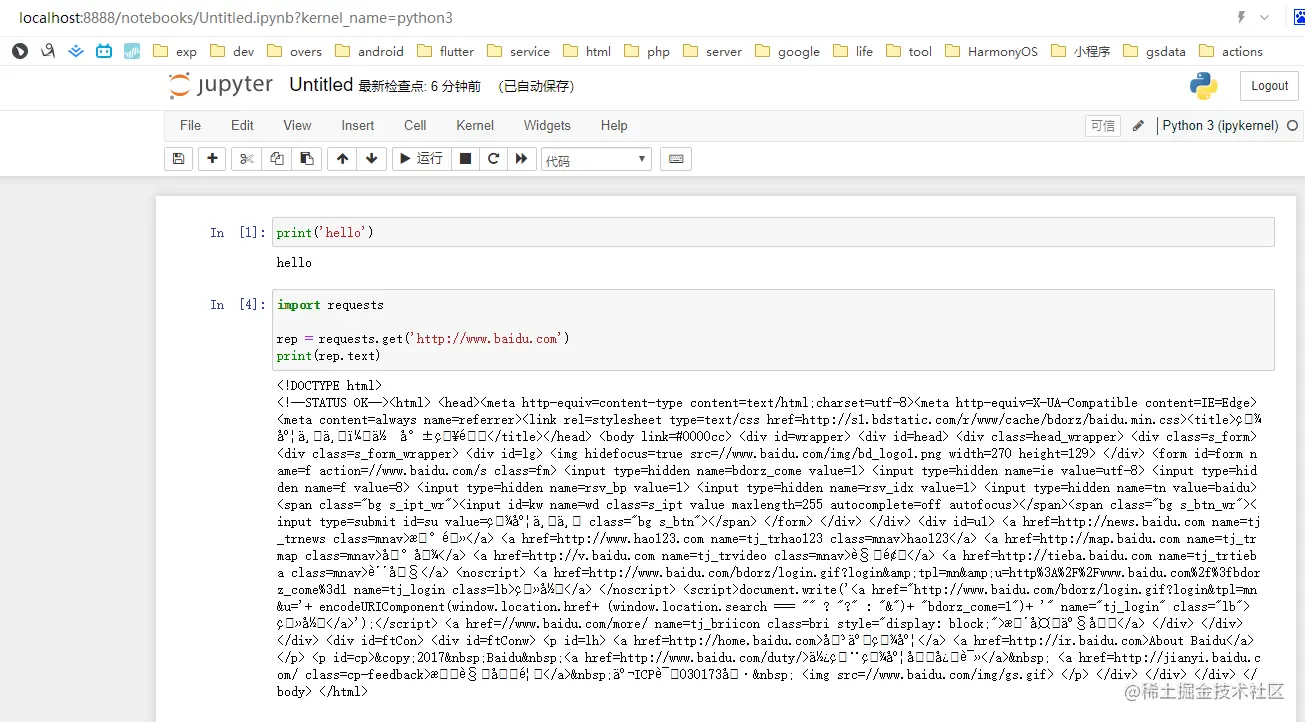Click the kernel idle circle indicator

click(x=1292, y=126)
